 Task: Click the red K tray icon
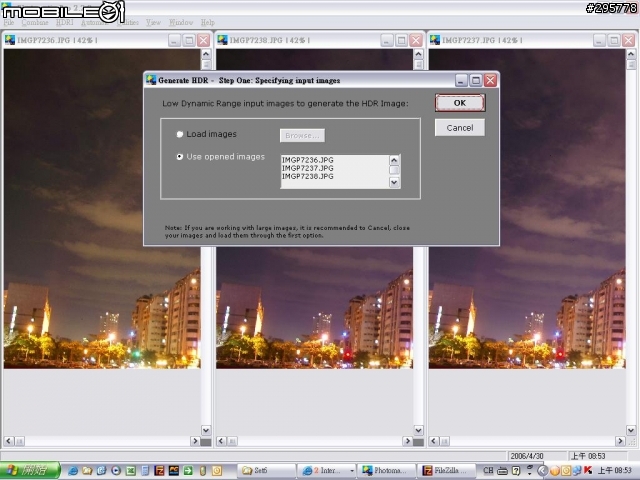pos(588,471)
